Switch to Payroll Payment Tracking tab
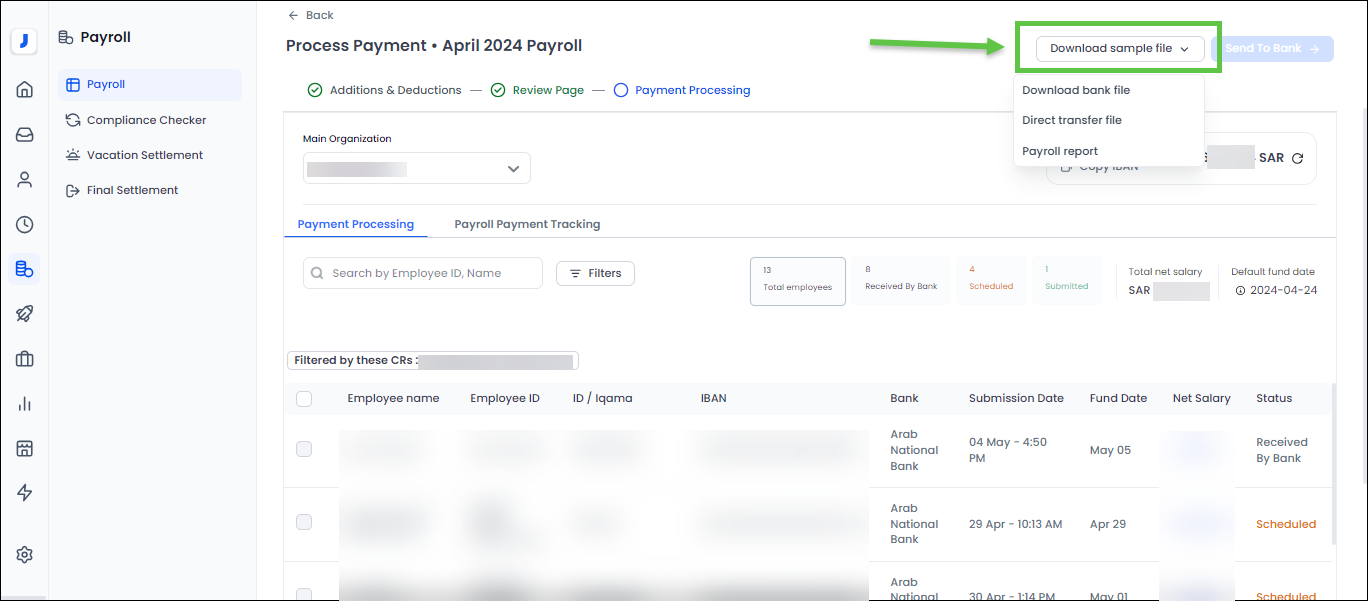The image size is (1368, 601). coord(527,224)
